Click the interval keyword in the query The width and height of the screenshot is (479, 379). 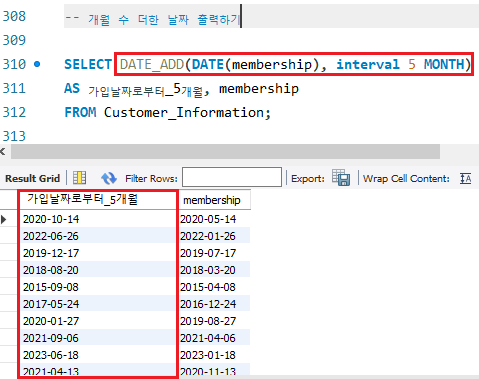tap(368, 64)
